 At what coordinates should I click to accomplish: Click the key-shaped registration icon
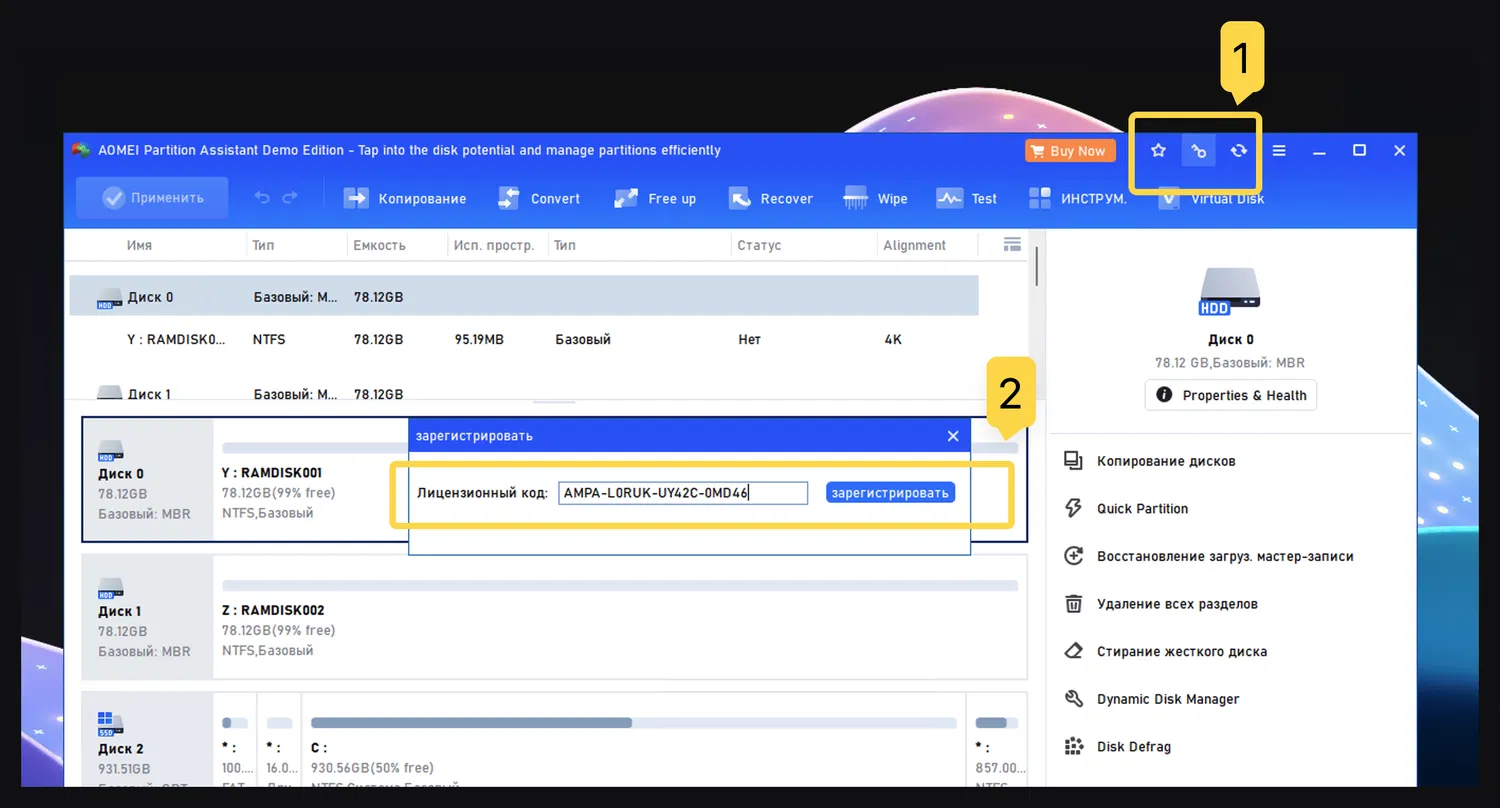tap(1198, 150)
